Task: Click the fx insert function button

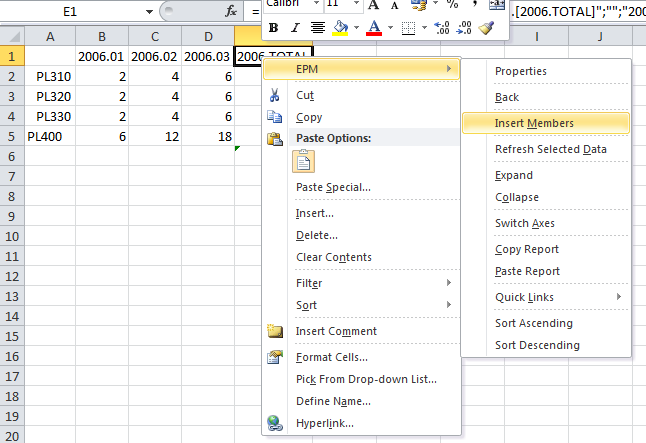Action: (231, 12)
